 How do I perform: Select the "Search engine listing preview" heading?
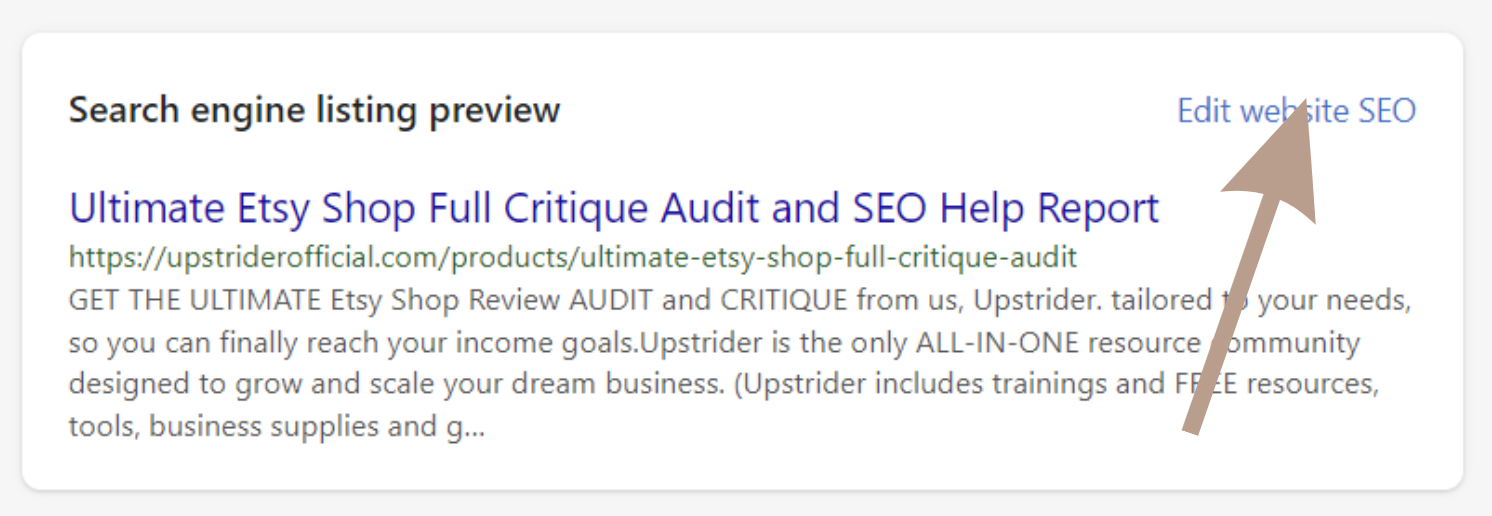[314, 110]
